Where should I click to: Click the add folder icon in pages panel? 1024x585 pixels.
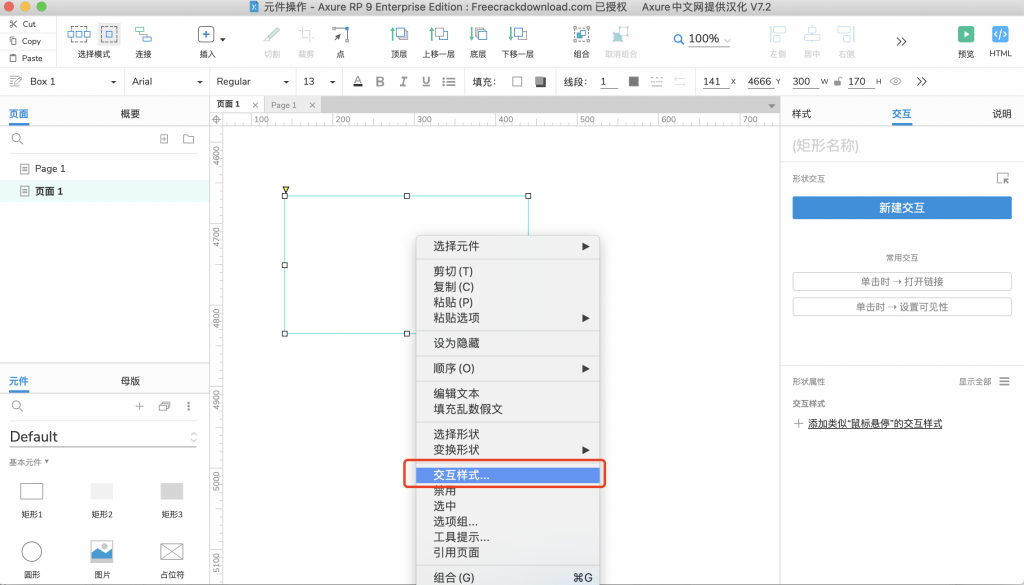click(188, 139)
